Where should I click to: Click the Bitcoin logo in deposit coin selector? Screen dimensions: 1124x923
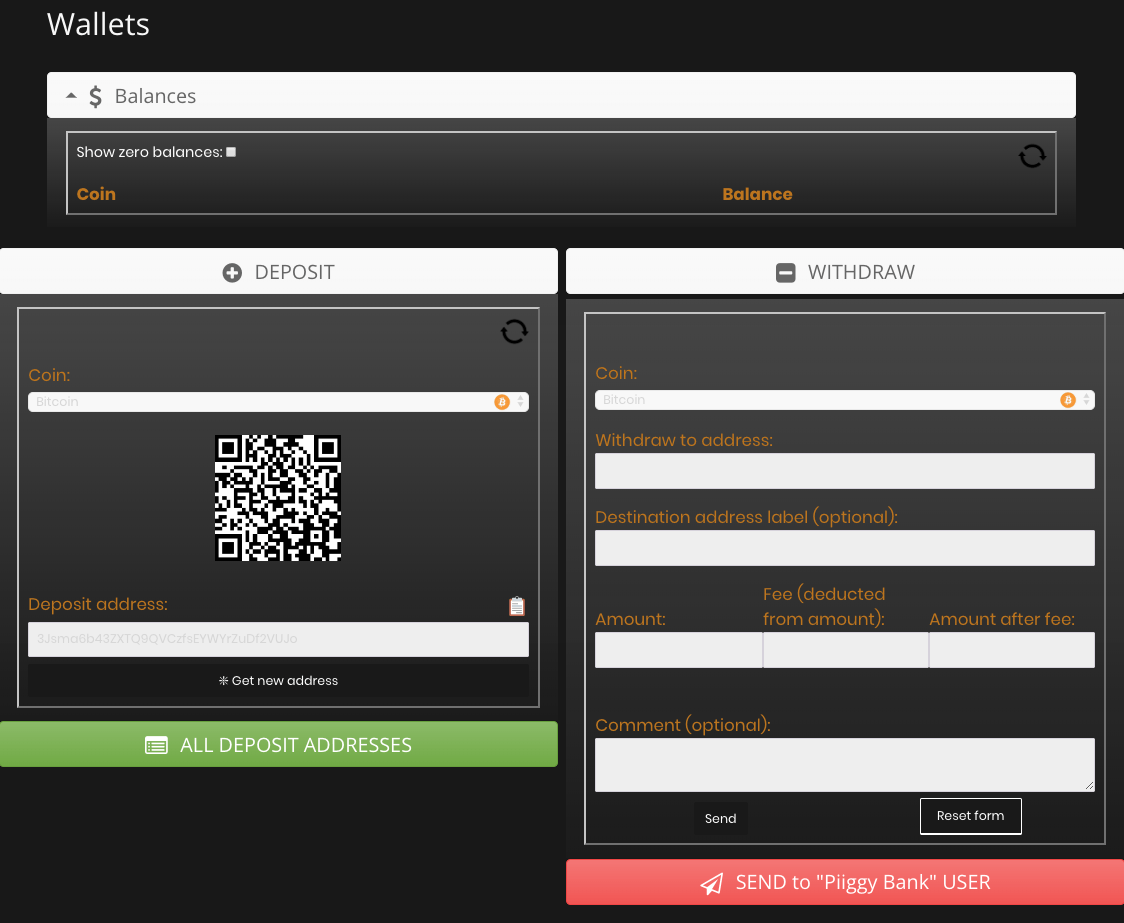(x=502, y=402)
